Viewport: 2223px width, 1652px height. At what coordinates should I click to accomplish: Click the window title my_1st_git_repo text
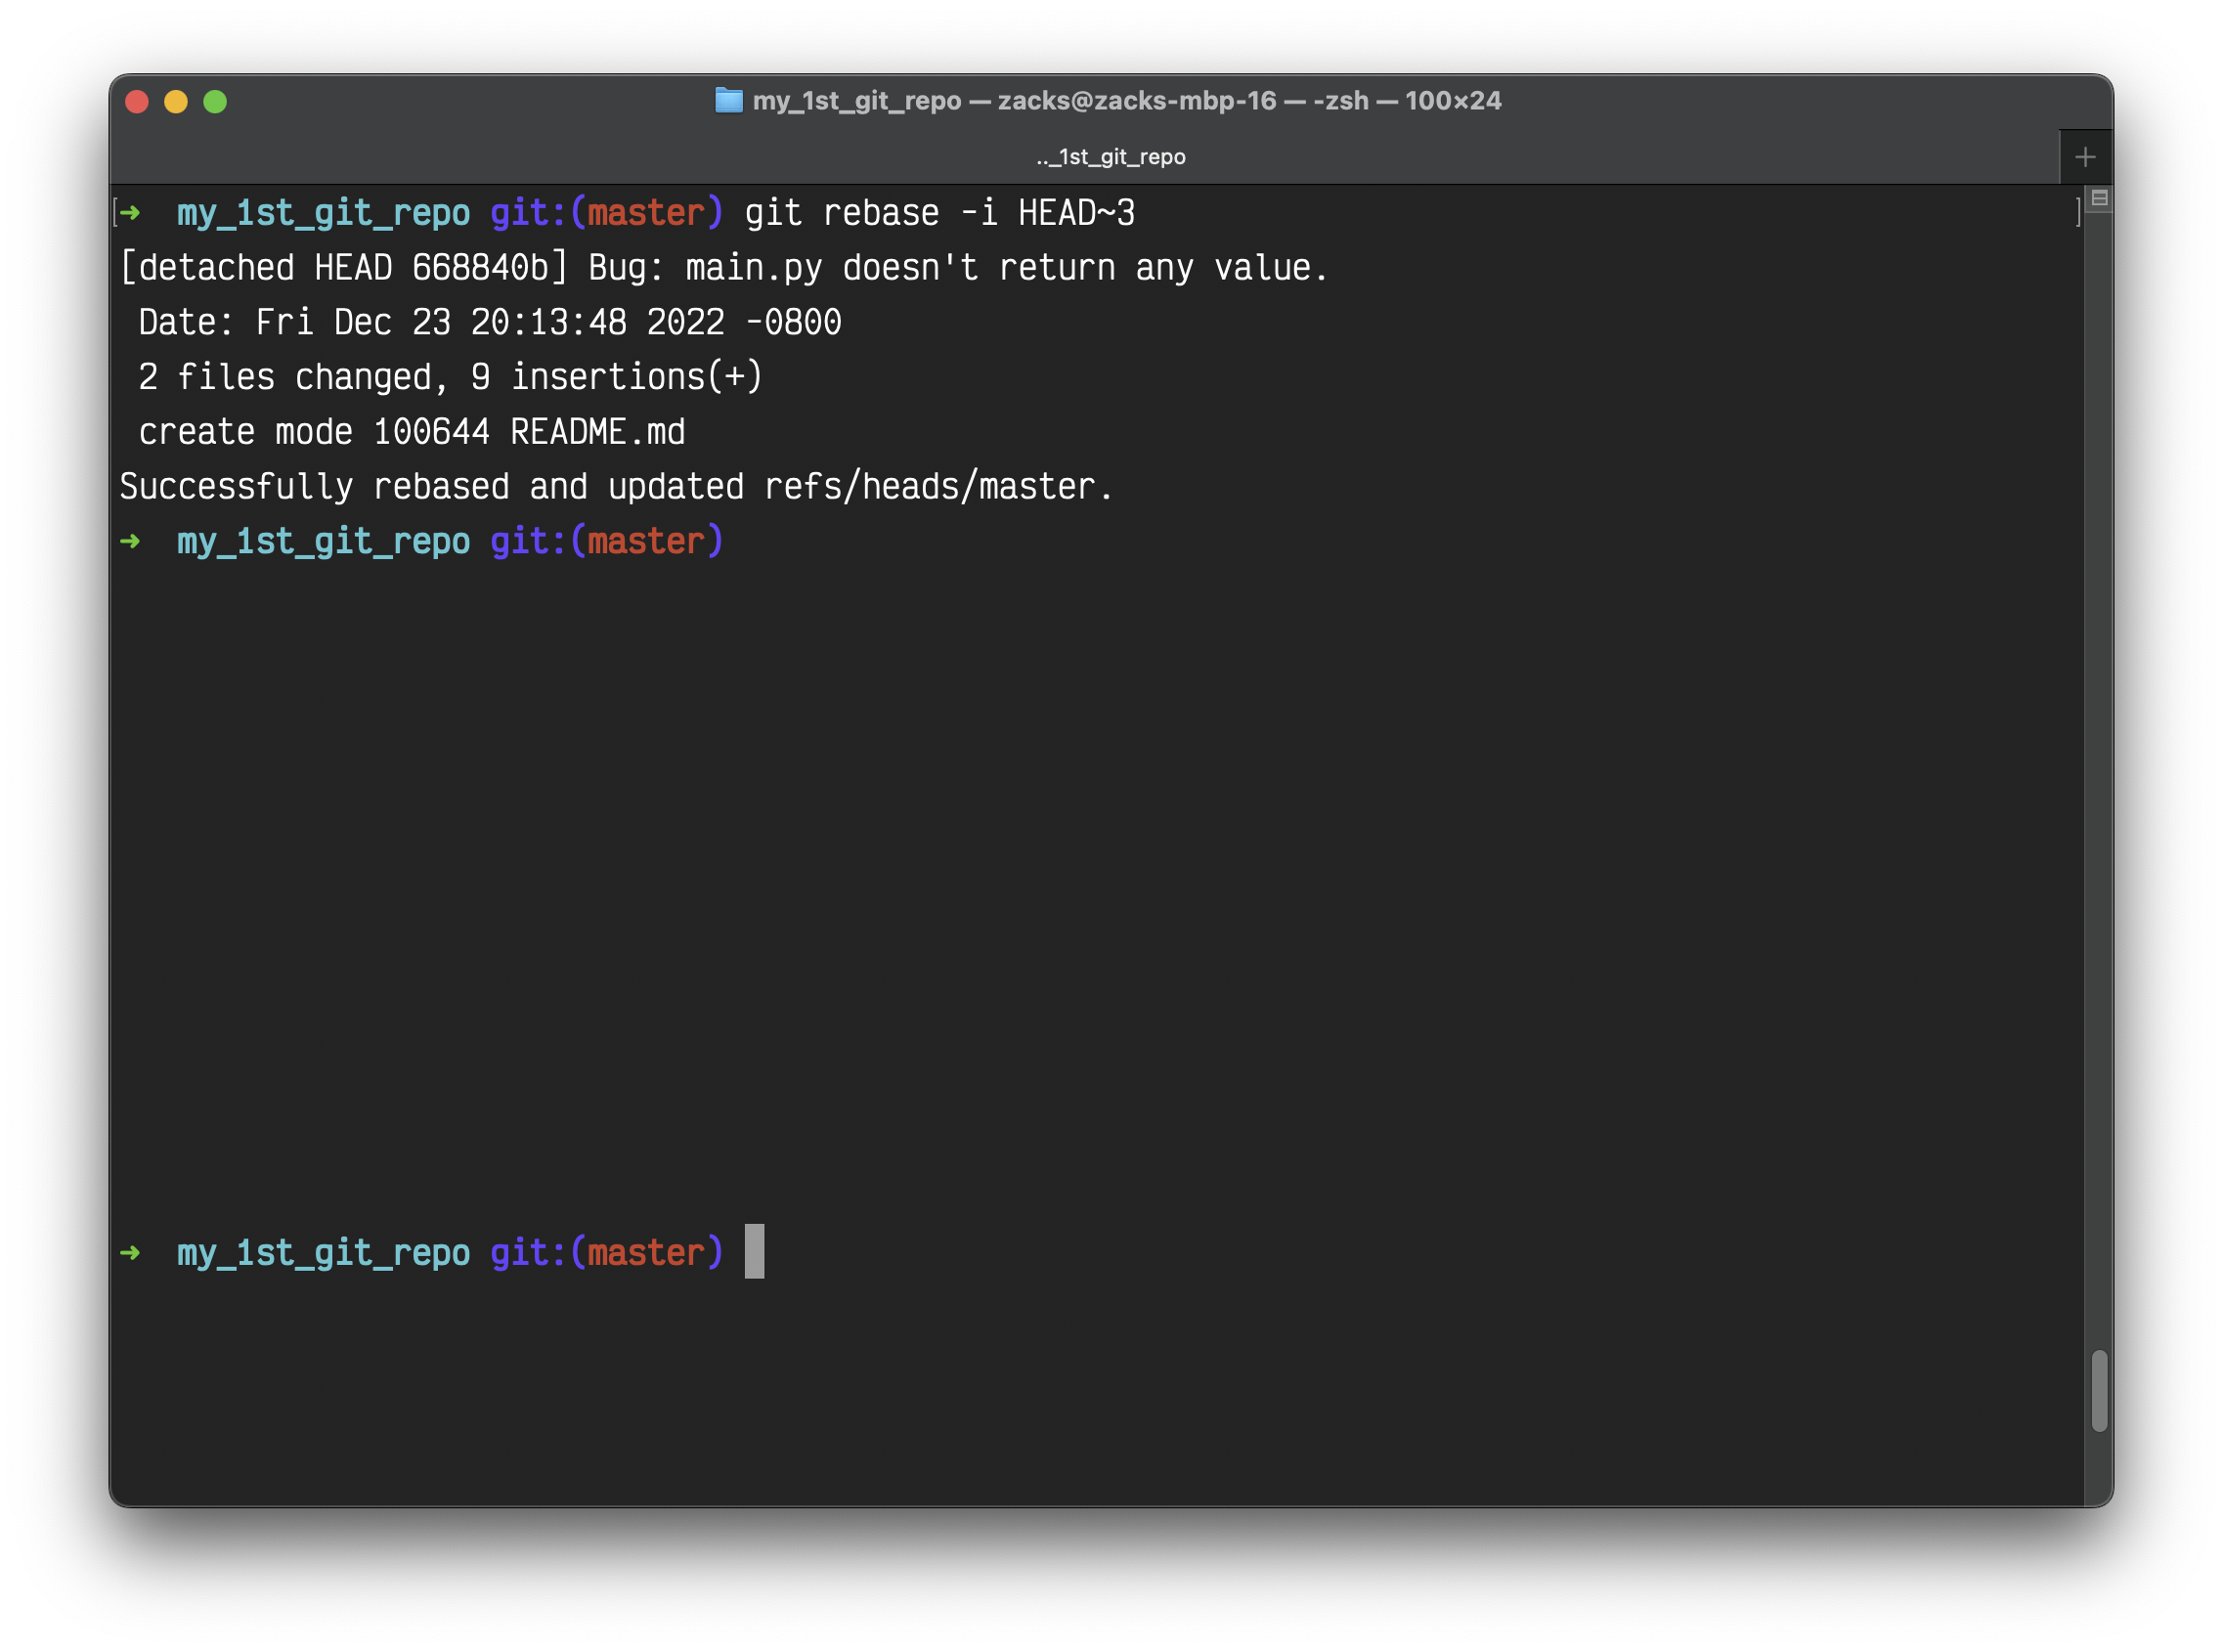point(856,101)
